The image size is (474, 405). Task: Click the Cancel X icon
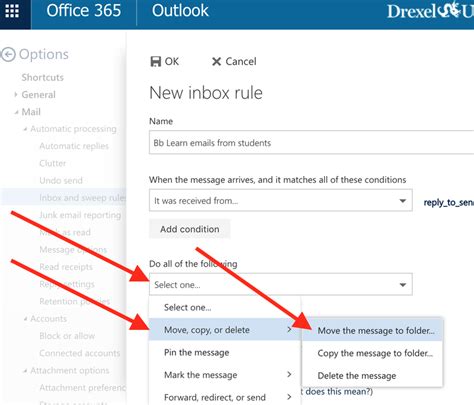click(x=216, y=62)
